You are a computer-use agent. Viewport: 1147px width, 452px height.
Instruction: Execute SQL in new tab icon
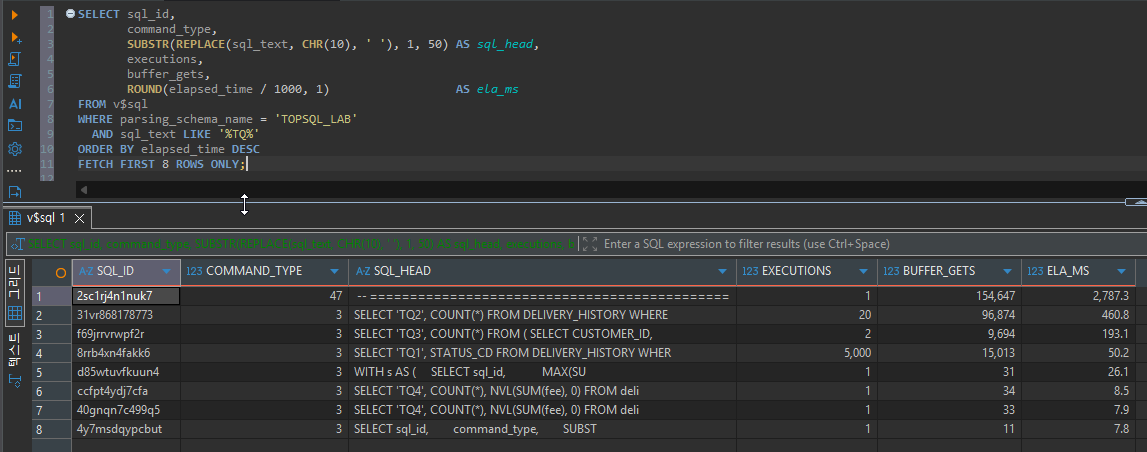pos(15,37)
